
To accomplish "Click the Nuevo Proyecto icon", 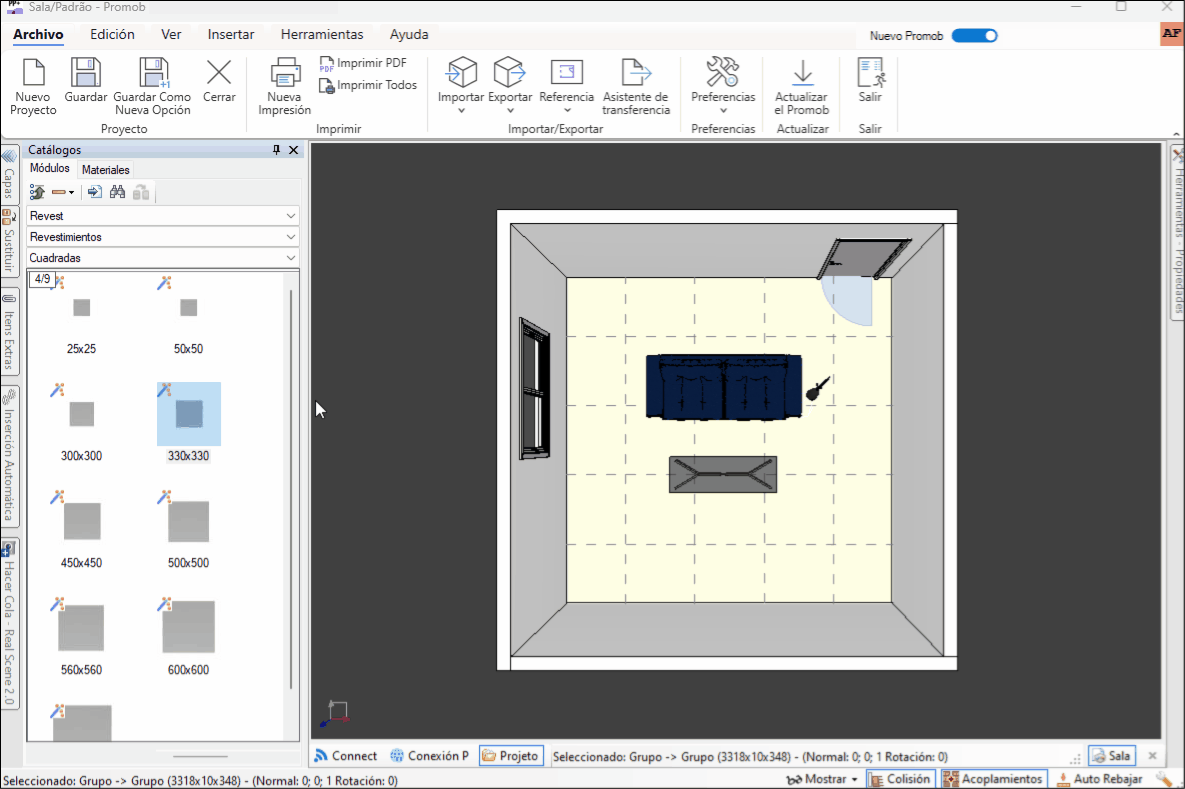I will click(33, 73).
